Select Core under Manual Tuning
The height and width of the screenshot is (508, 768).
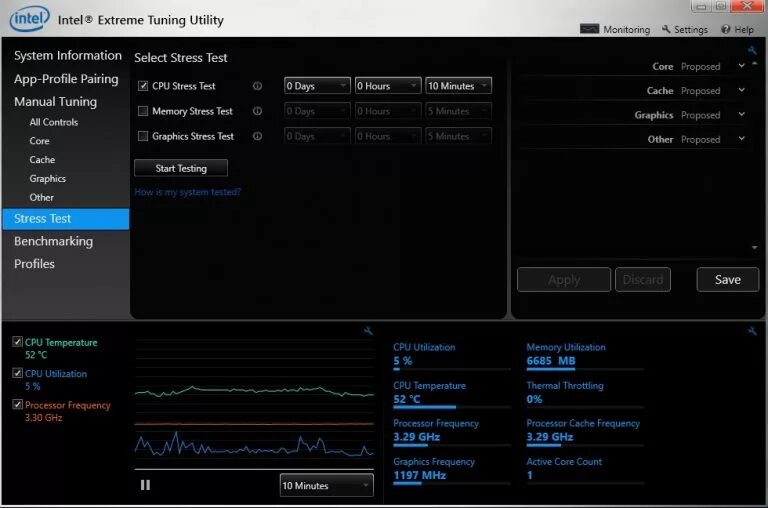[x=39, y=141]
